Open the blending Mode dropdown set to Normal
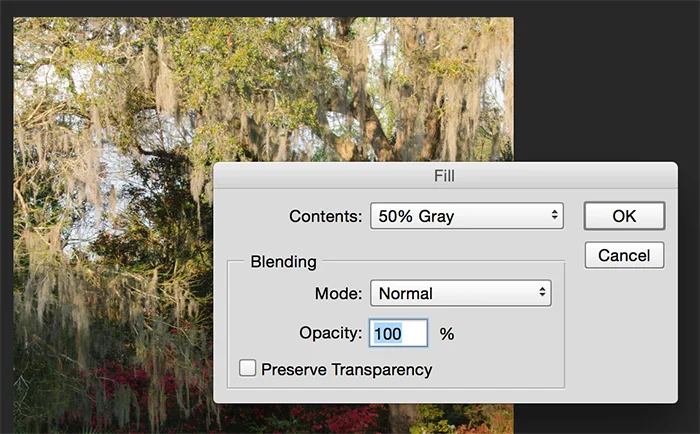This screenshot has height=434, width=700. pos(461,293)
